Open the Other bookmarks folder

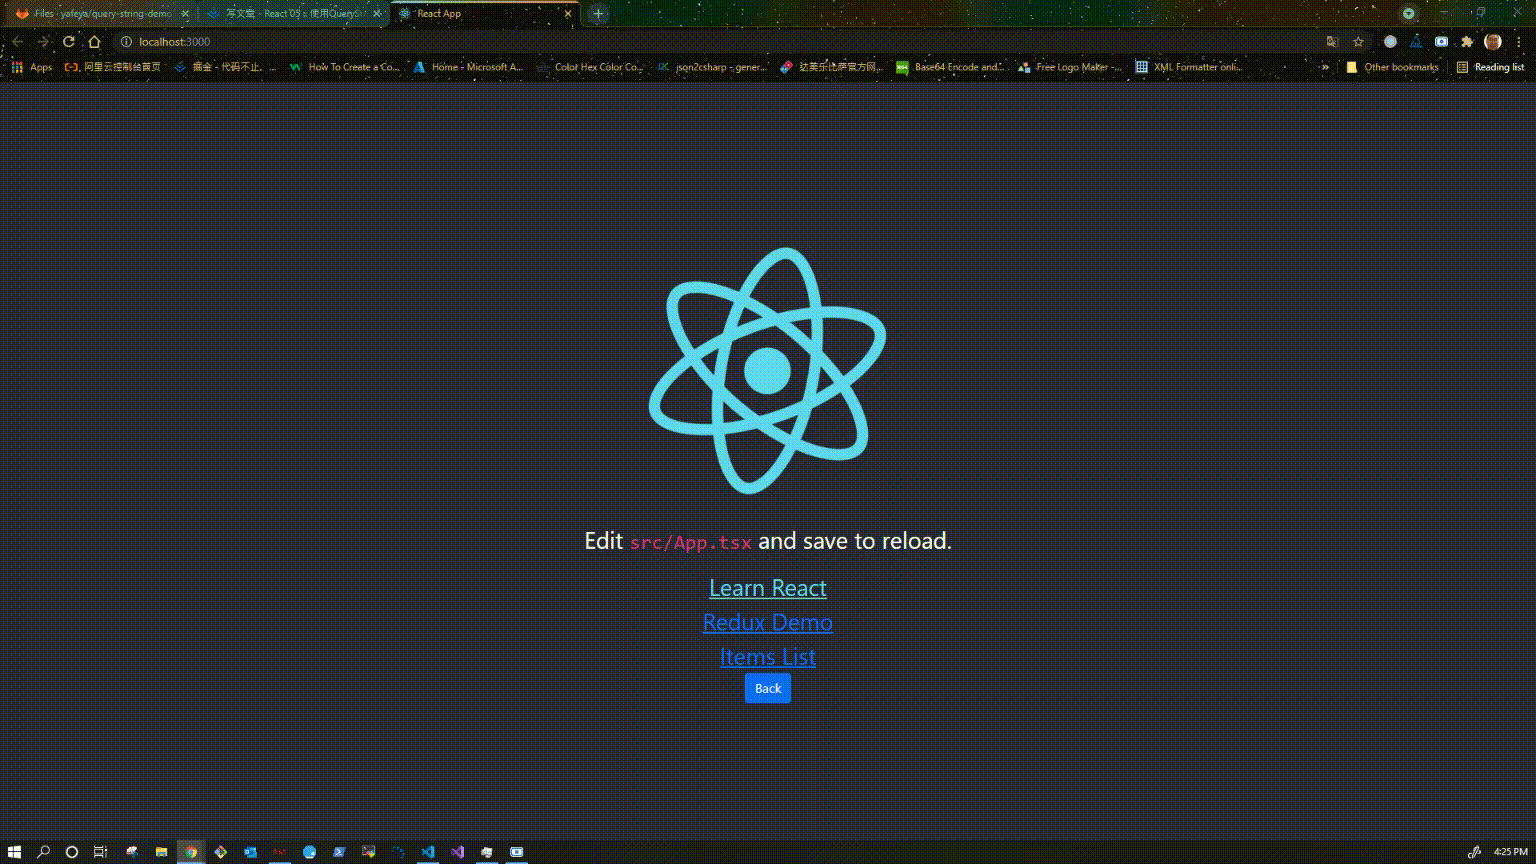[1392, 67]
